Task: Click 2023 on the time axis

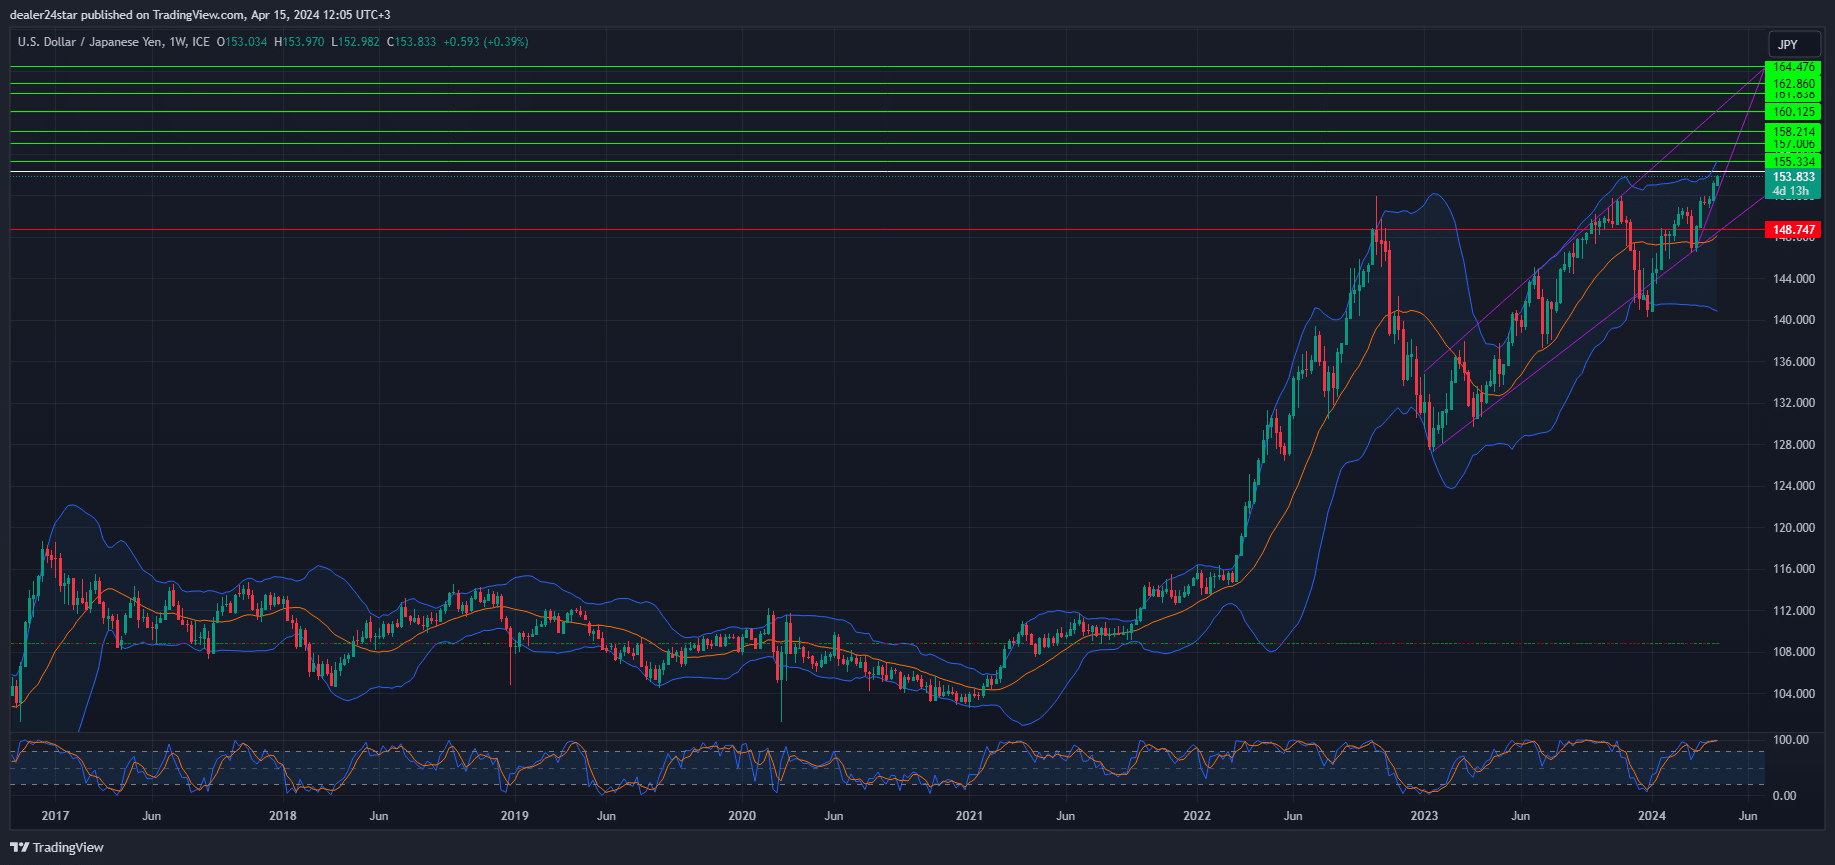Action: [x=1424, y=816]
